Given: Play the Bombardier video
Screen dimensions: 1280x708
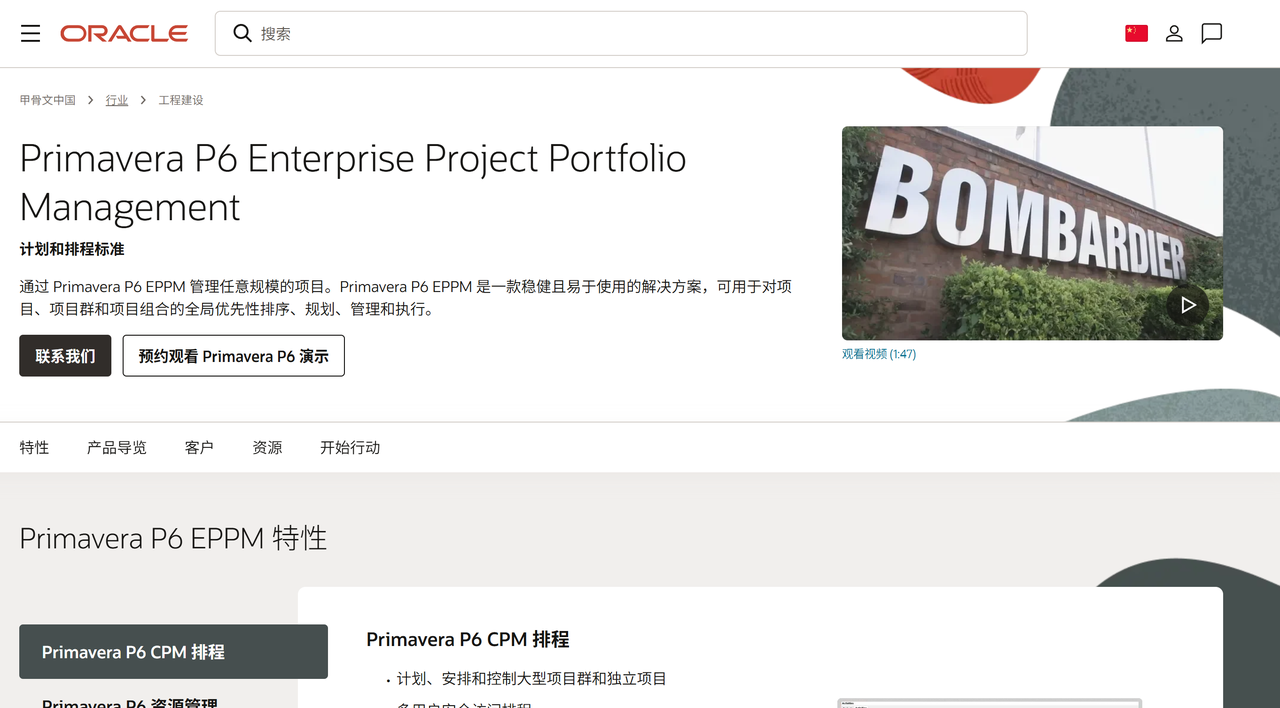Looking at the screenshot, I should (1187, 305).
